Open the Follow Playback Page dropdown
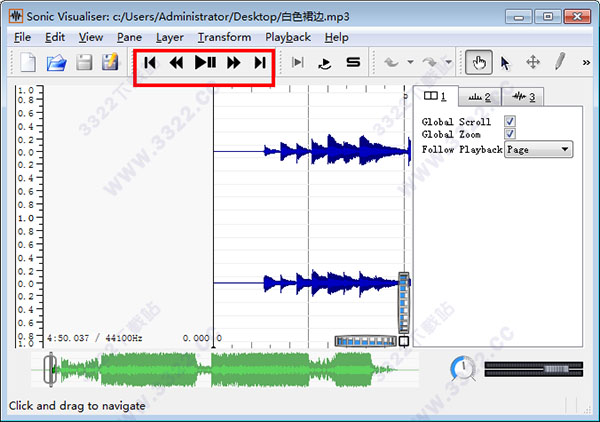600x422 pixels. [538, 150]
